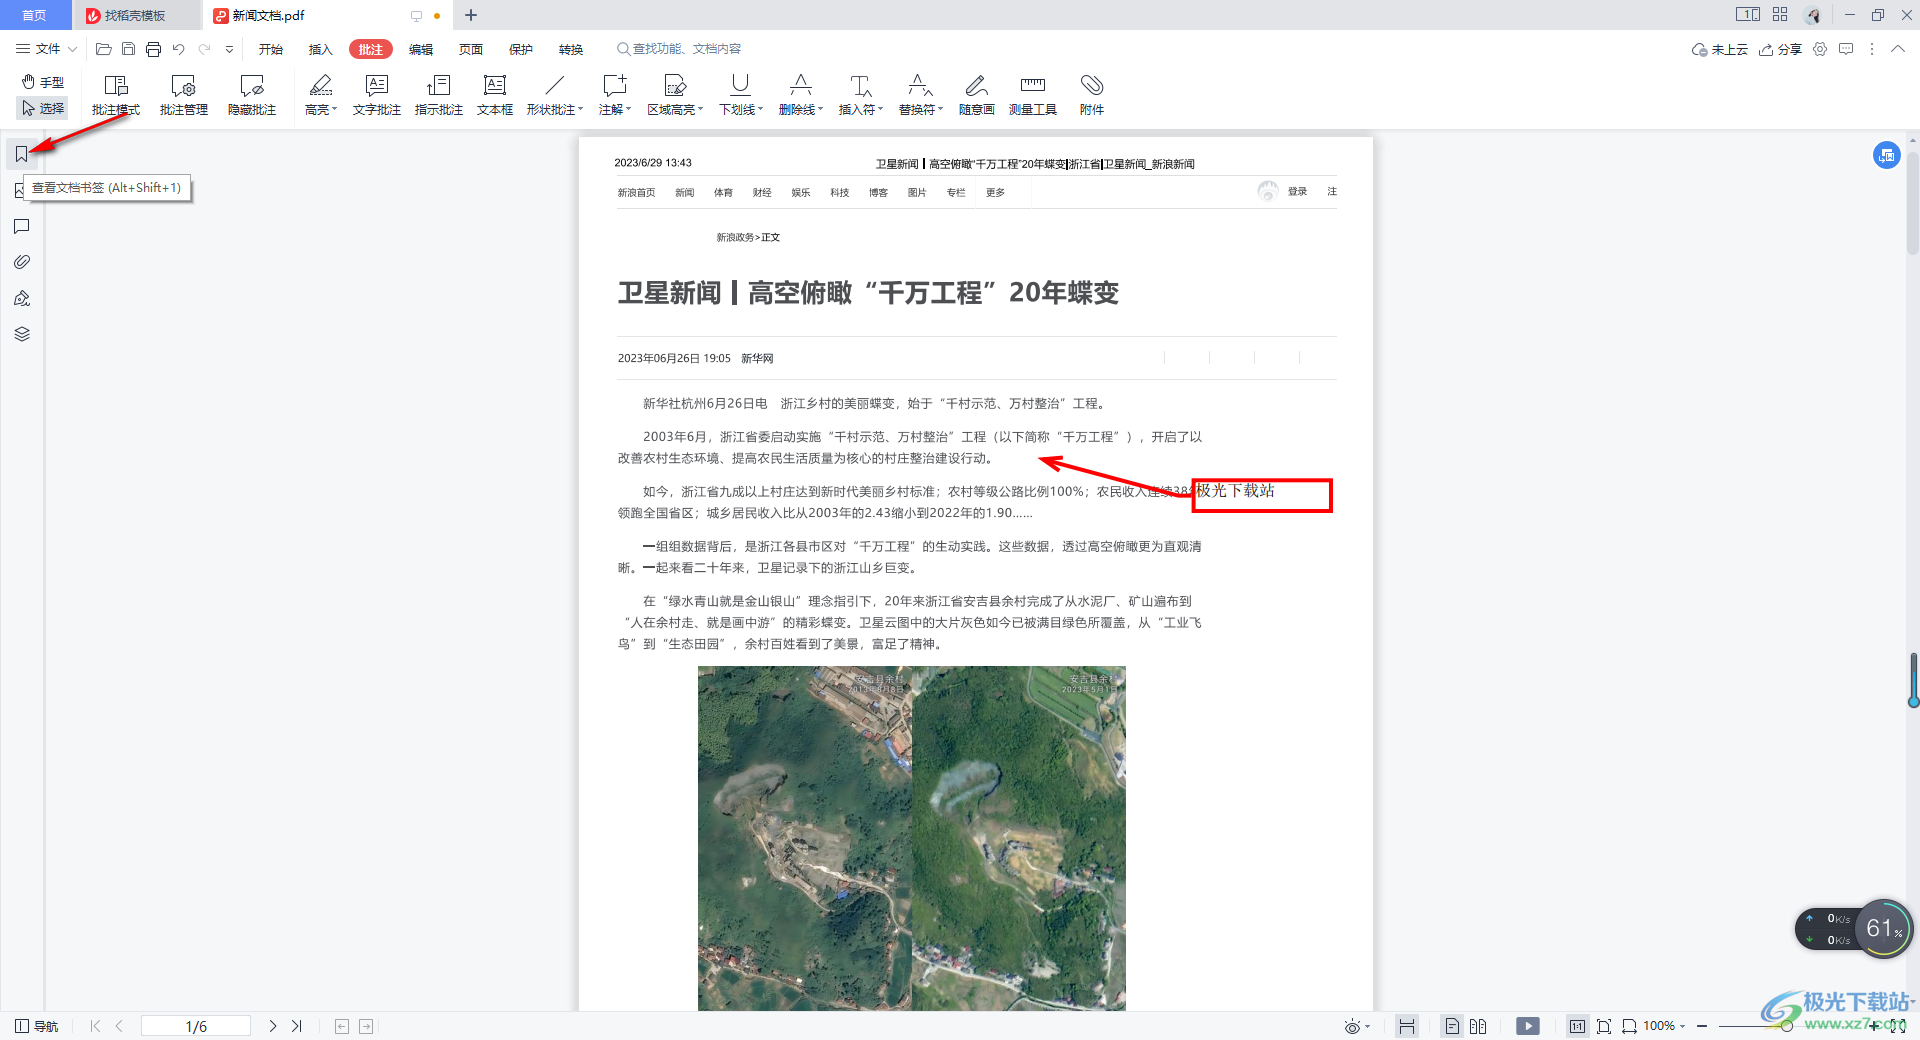Expand the 形状批注 shape annotation dropdown
This screenshot has height=1040, width=1920.
click(x=580, y=110)
